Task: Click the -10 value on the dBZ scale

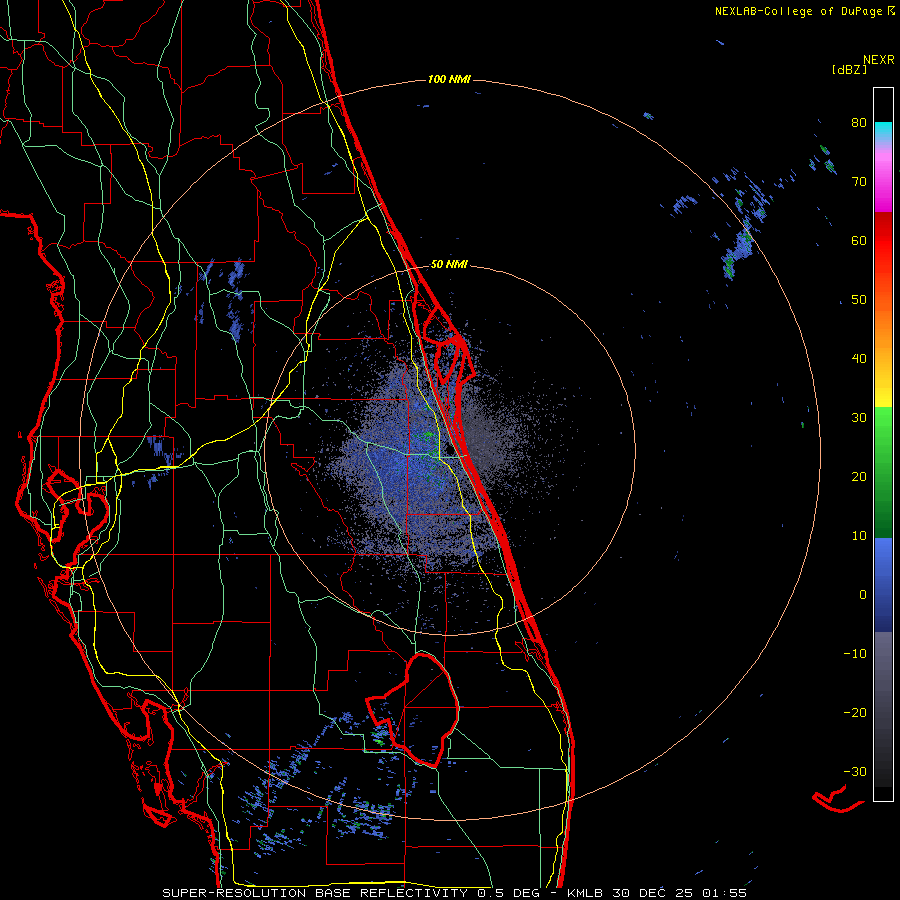Action: coord(855,654)
